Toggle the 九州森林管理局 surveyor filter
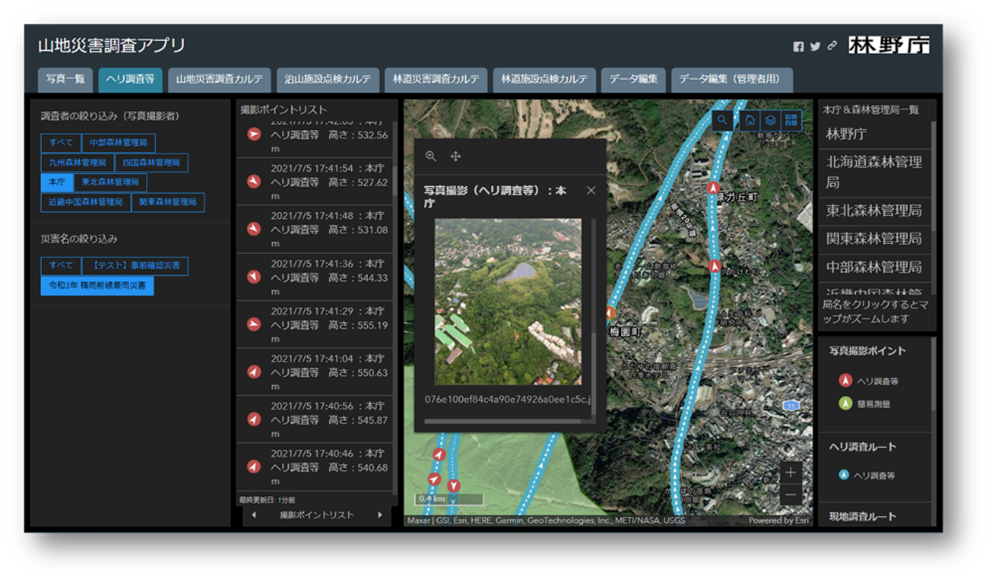Screen dimensions: 992x582 coord(77,163)
